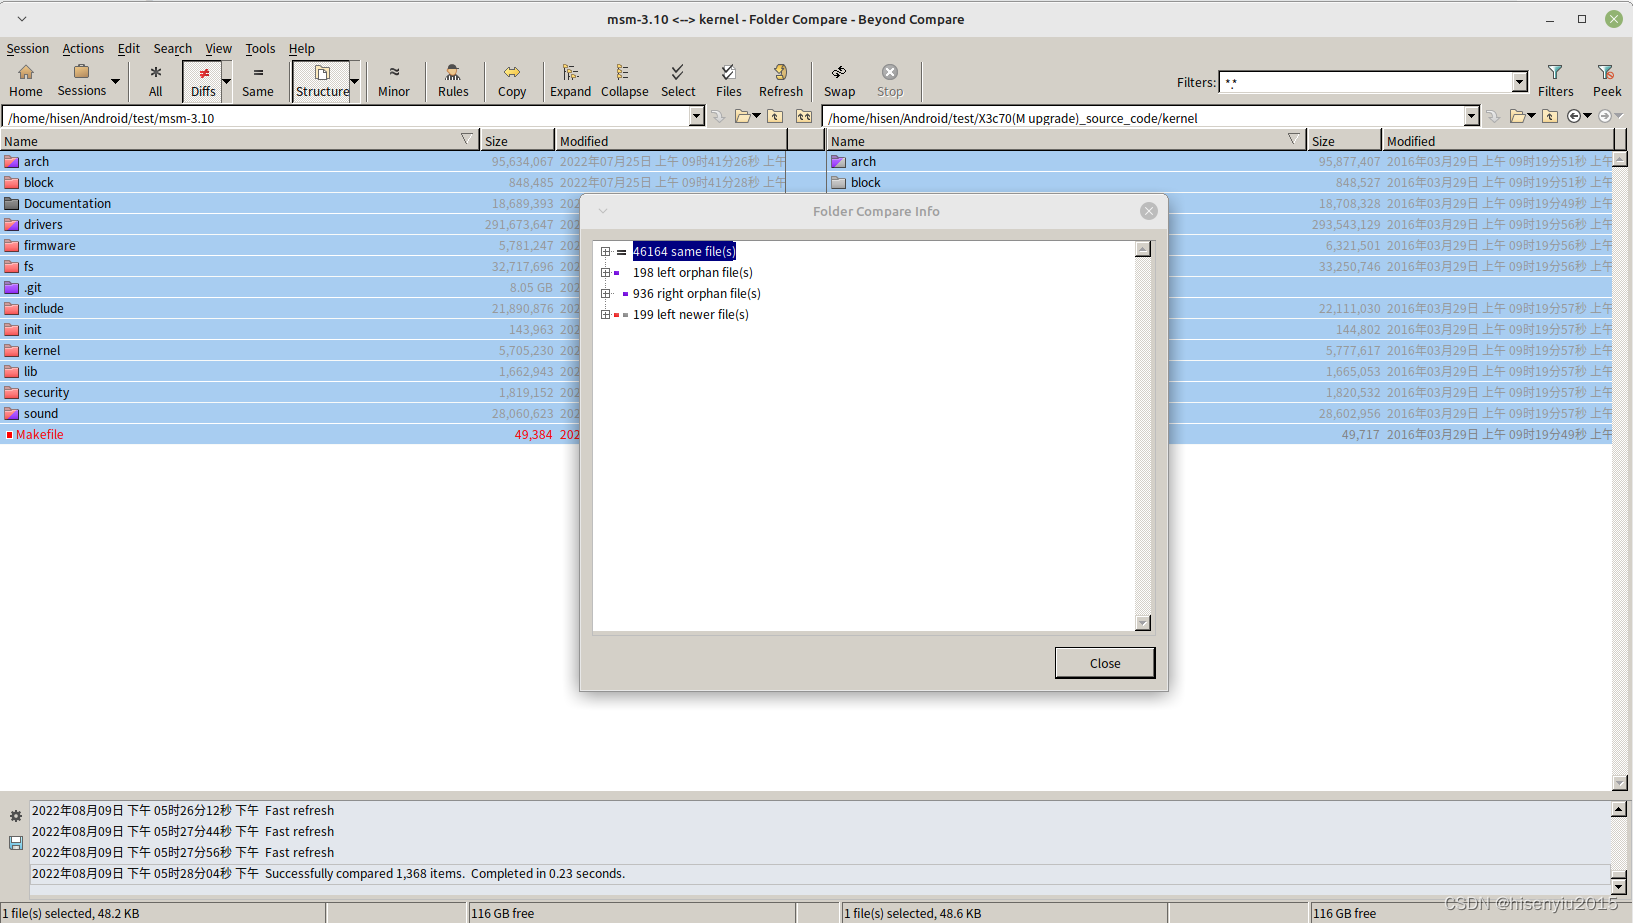The height and width of the screenshot is (923, 1633).
Task: Expand the 46164 same file(s) node
Action: point(605,252)
